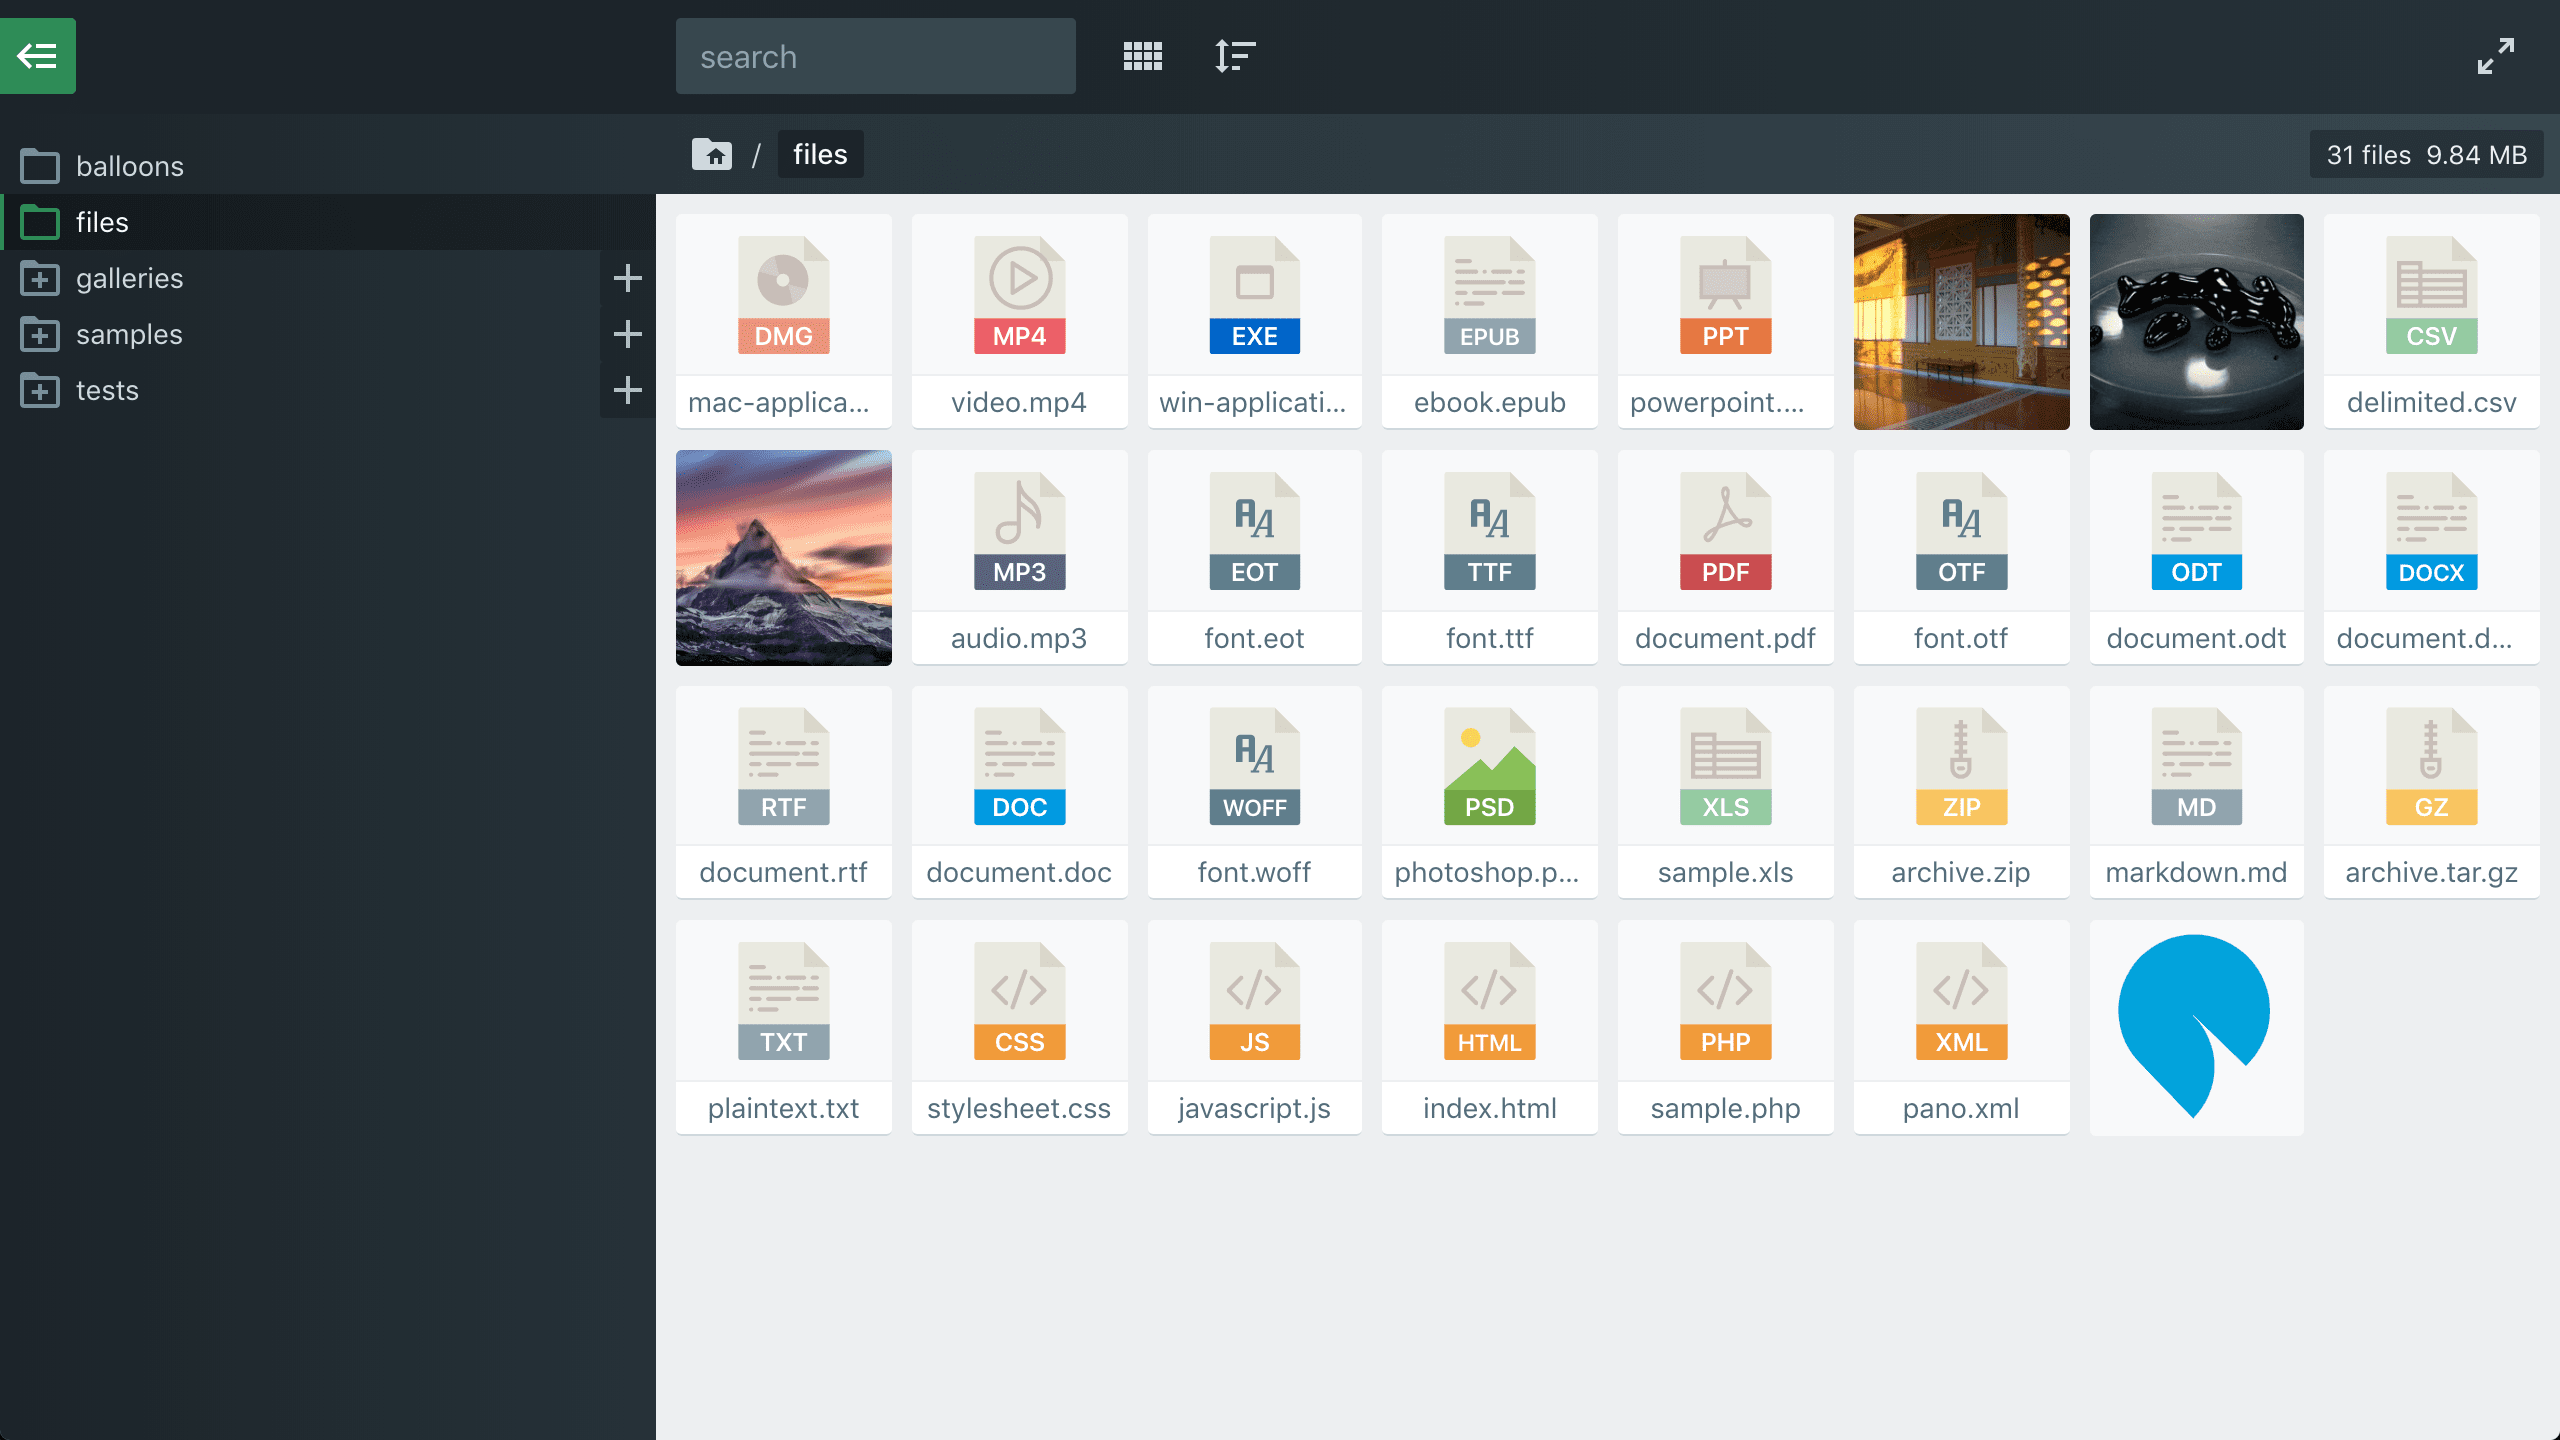Open the document.pdf file
The height and width of the screenshot is (1440, 2560).
tap(1725, 556)
